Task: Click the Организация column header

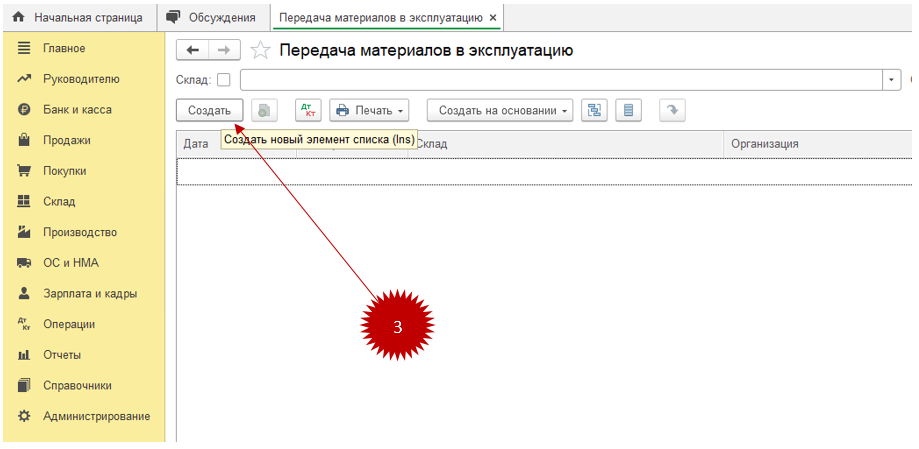Action: [x=818, y=144]
